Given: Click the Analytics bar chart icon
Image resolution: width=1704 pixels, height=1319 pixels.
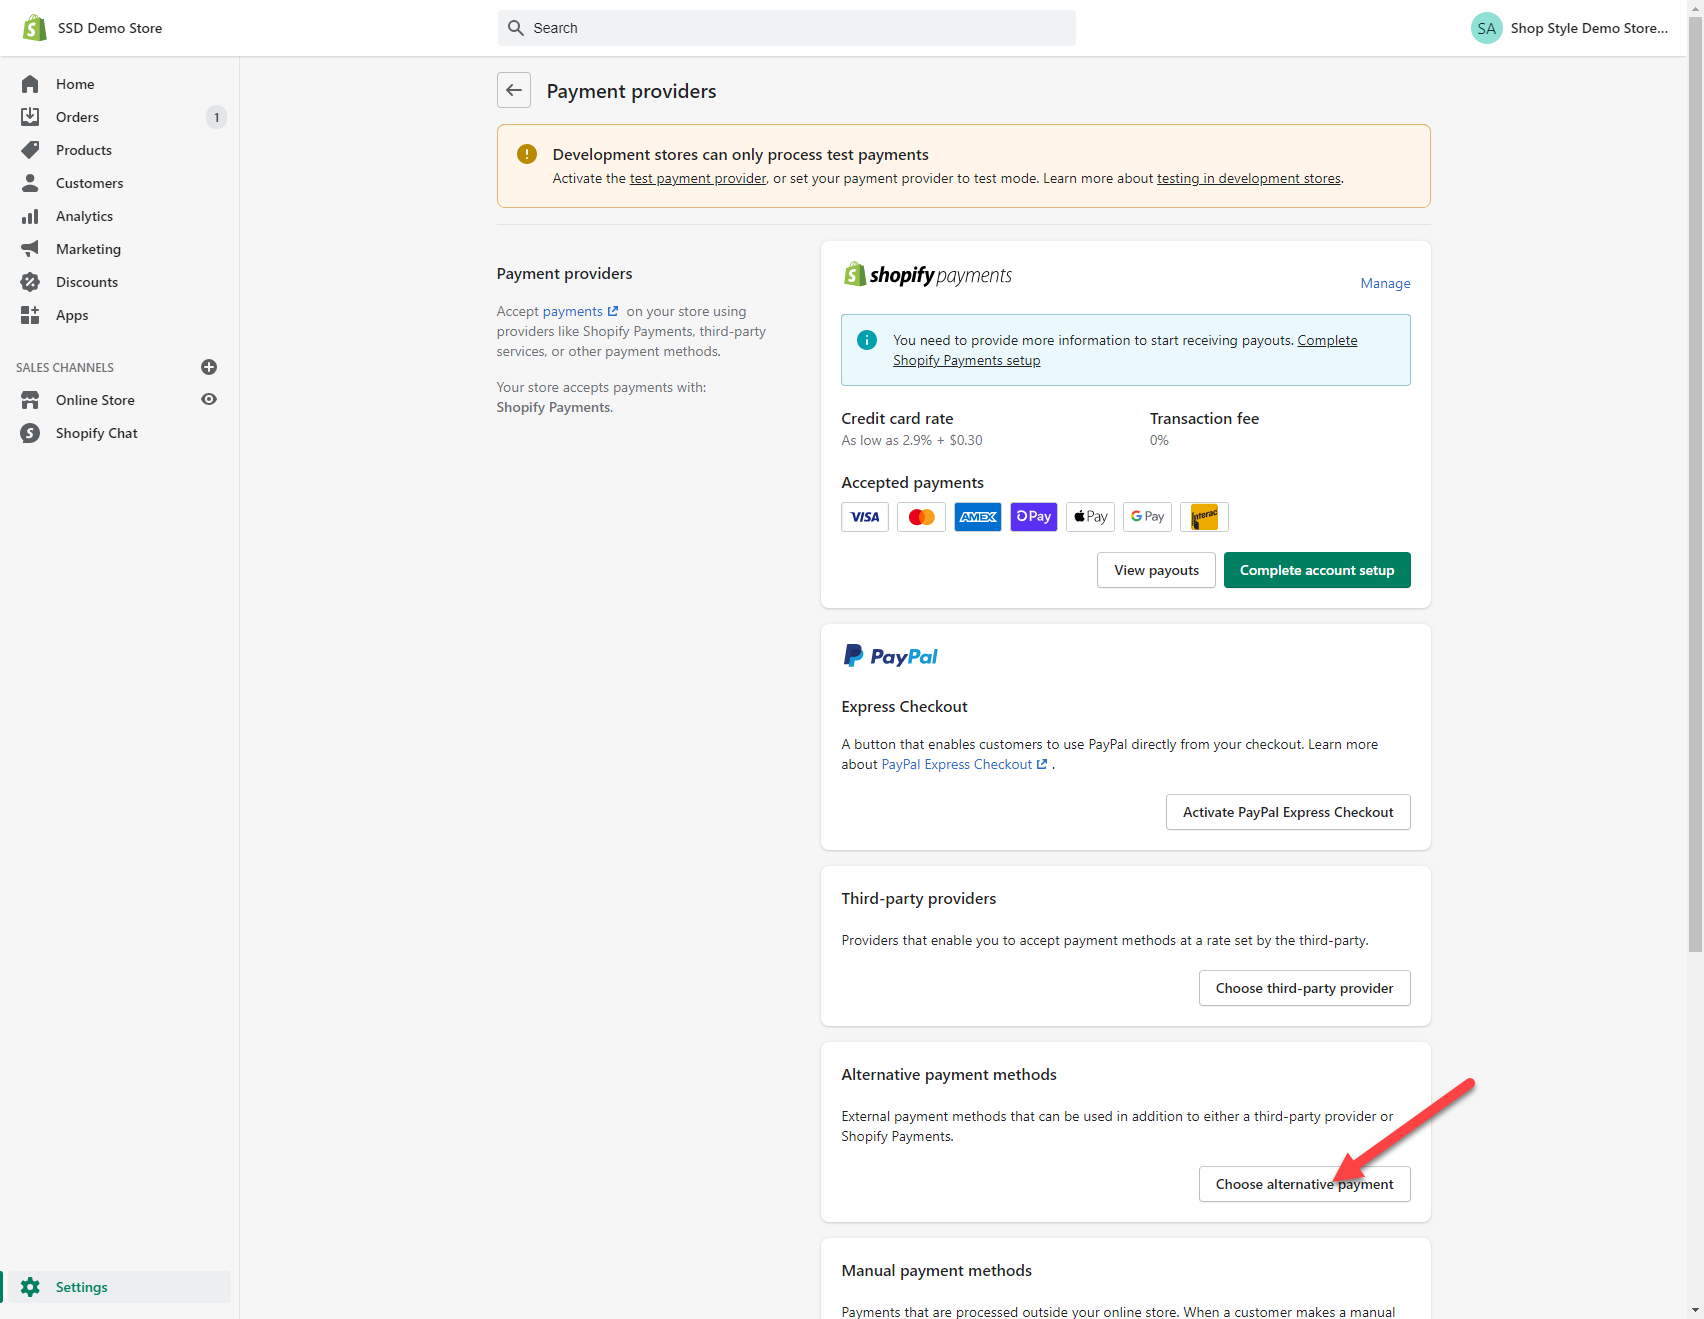Looking at the screenshot, I should pyautogui.click(x=30, y=216).
